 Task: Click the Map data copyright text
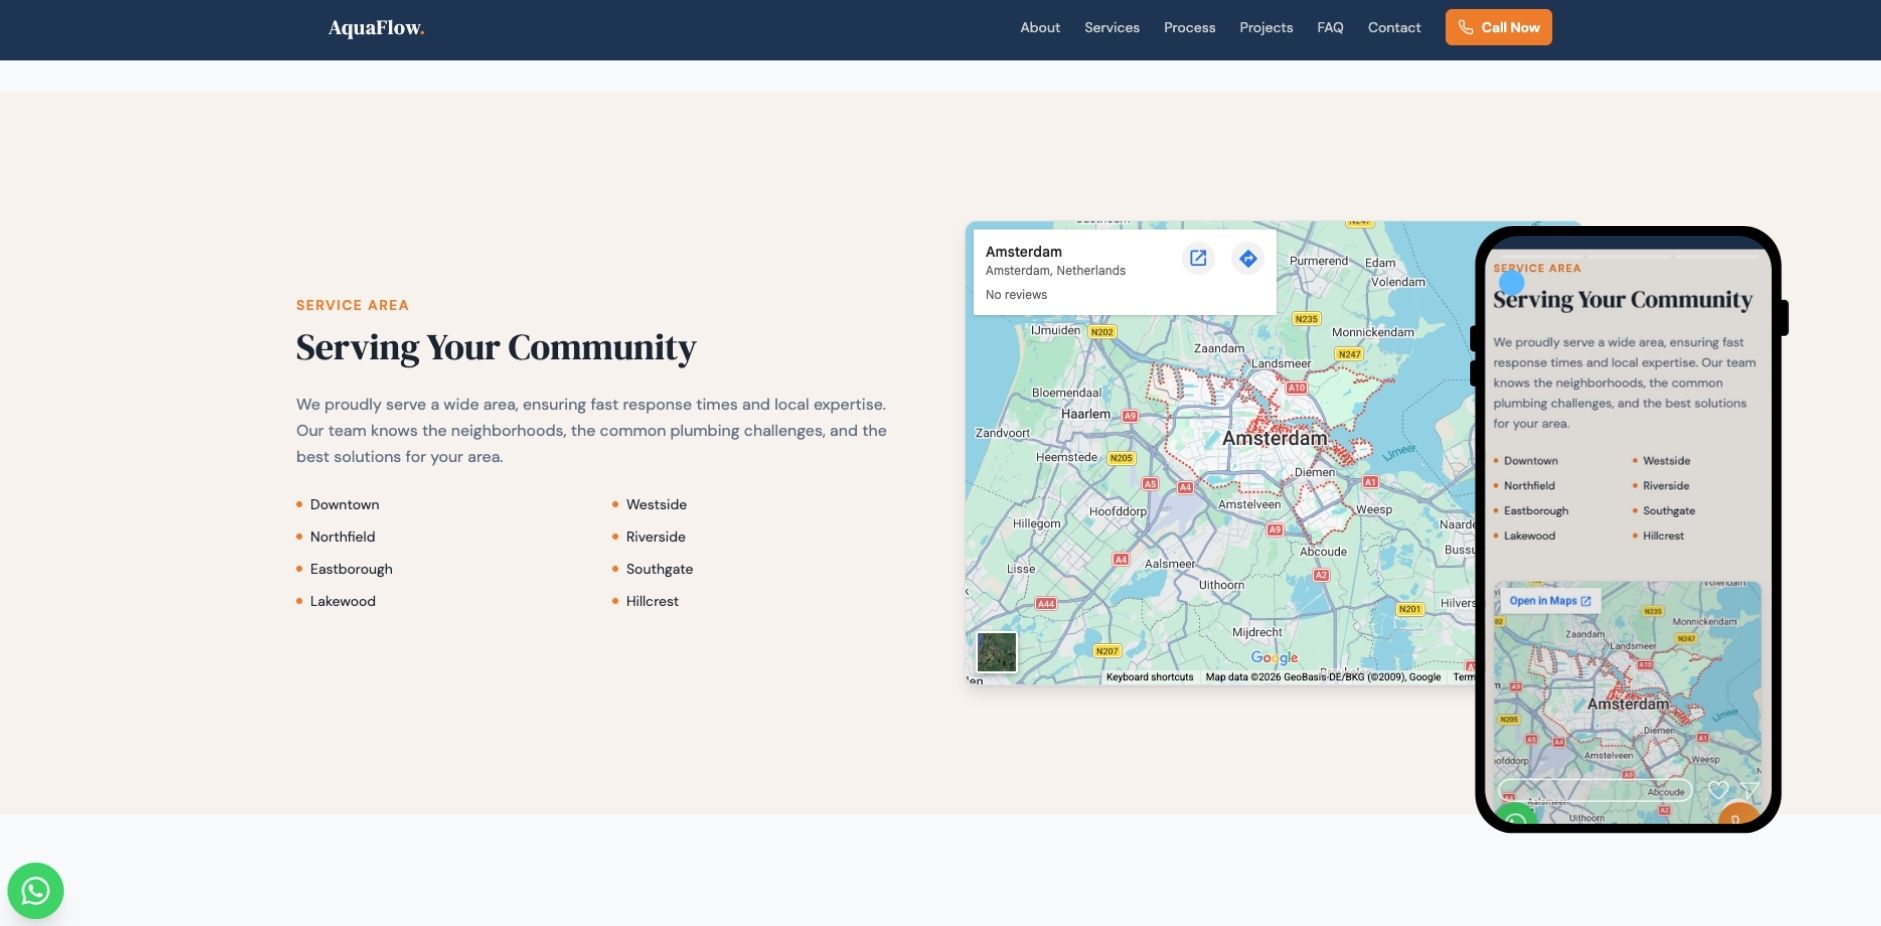click(1323, 677)
